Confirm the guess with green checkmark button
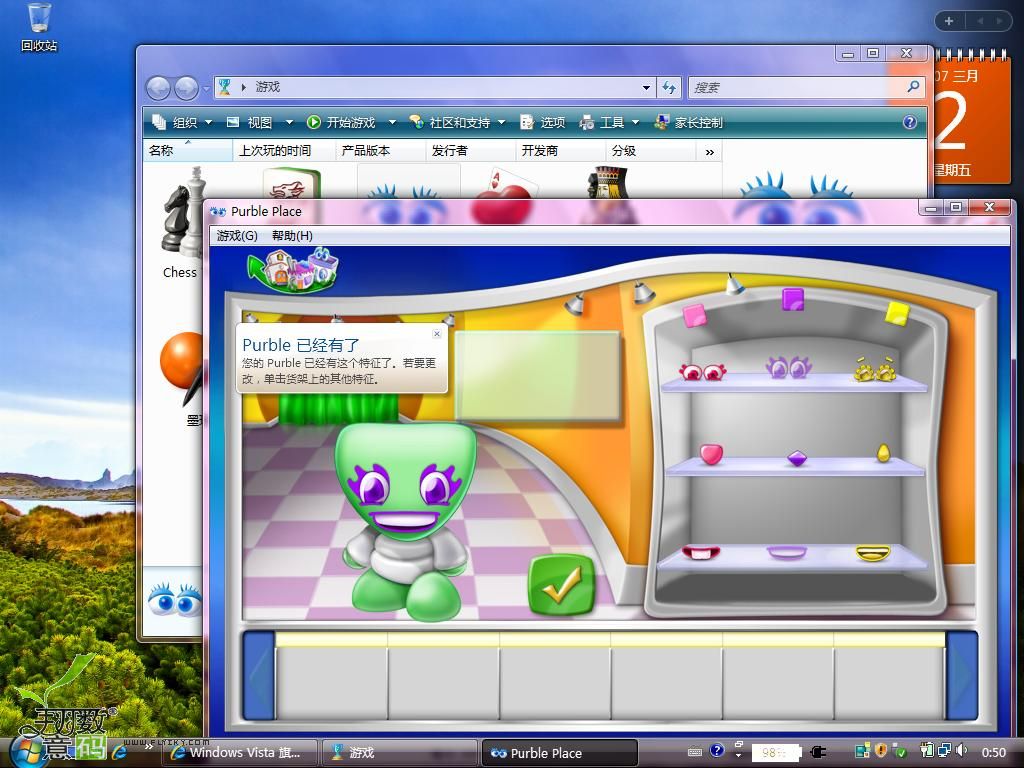Screen dimensions: 1024x768 (x=562, y=585)
